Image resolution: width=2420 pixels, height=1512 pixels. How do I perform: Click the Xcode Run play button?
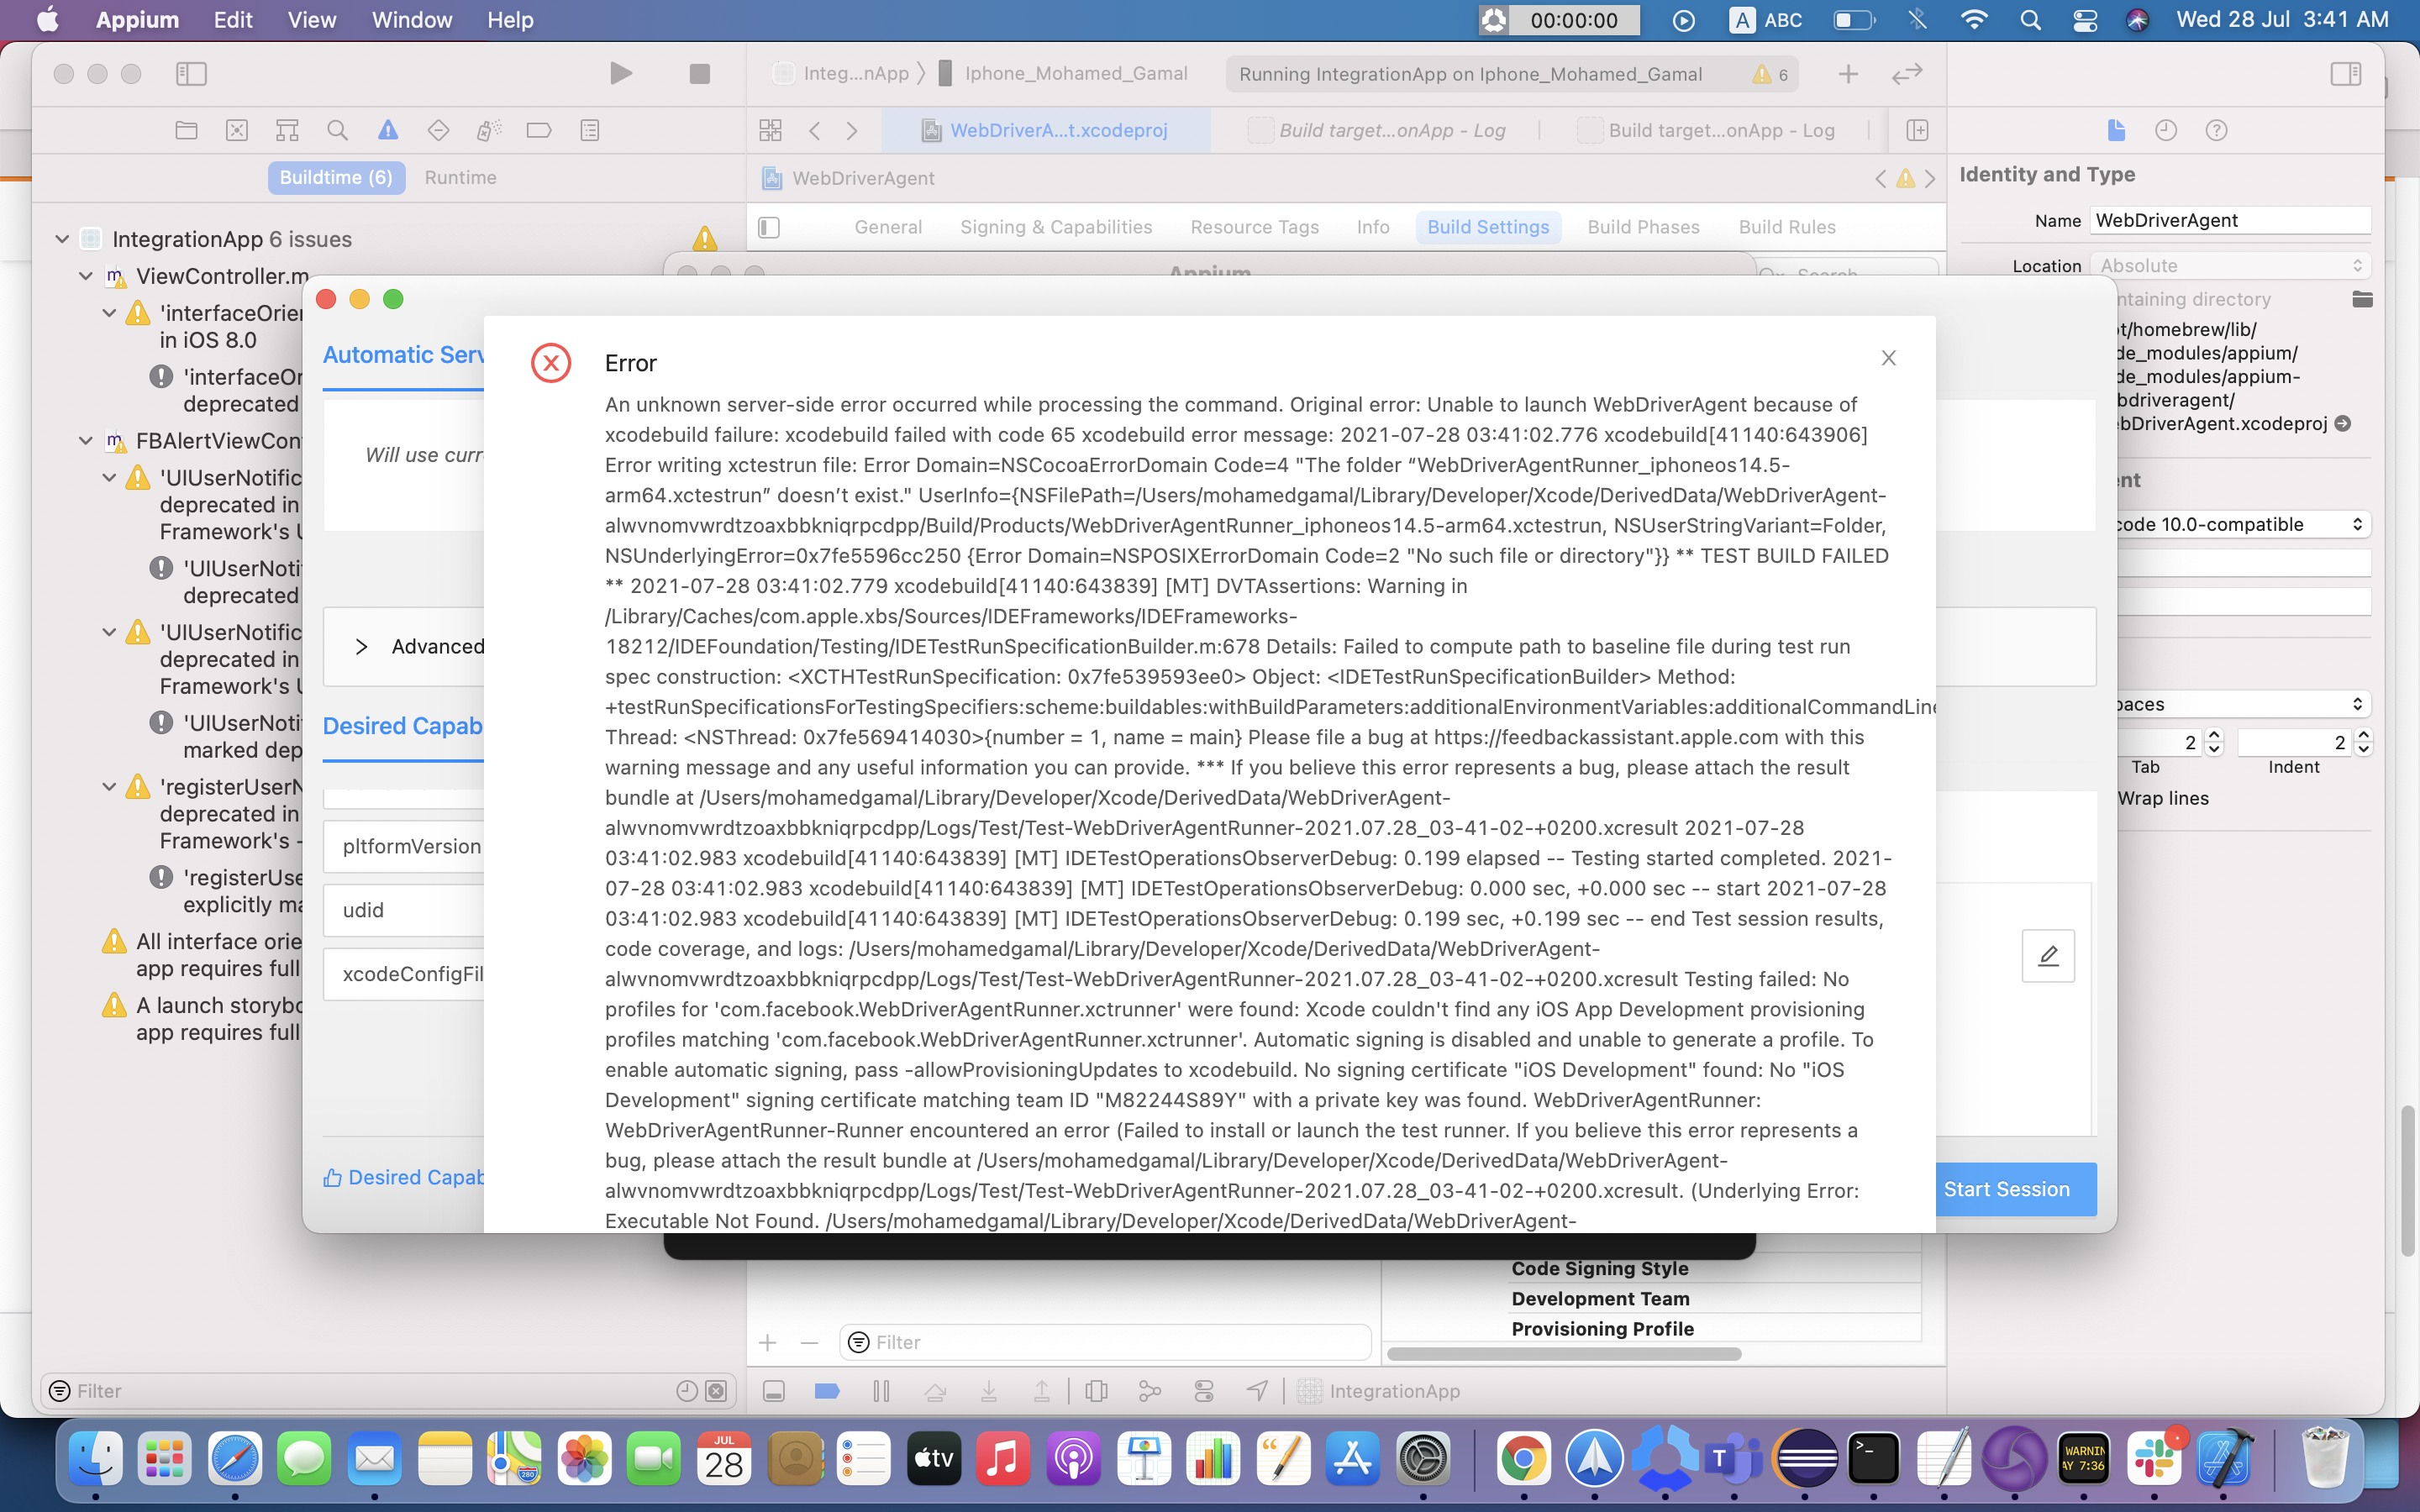coord(621,73)
